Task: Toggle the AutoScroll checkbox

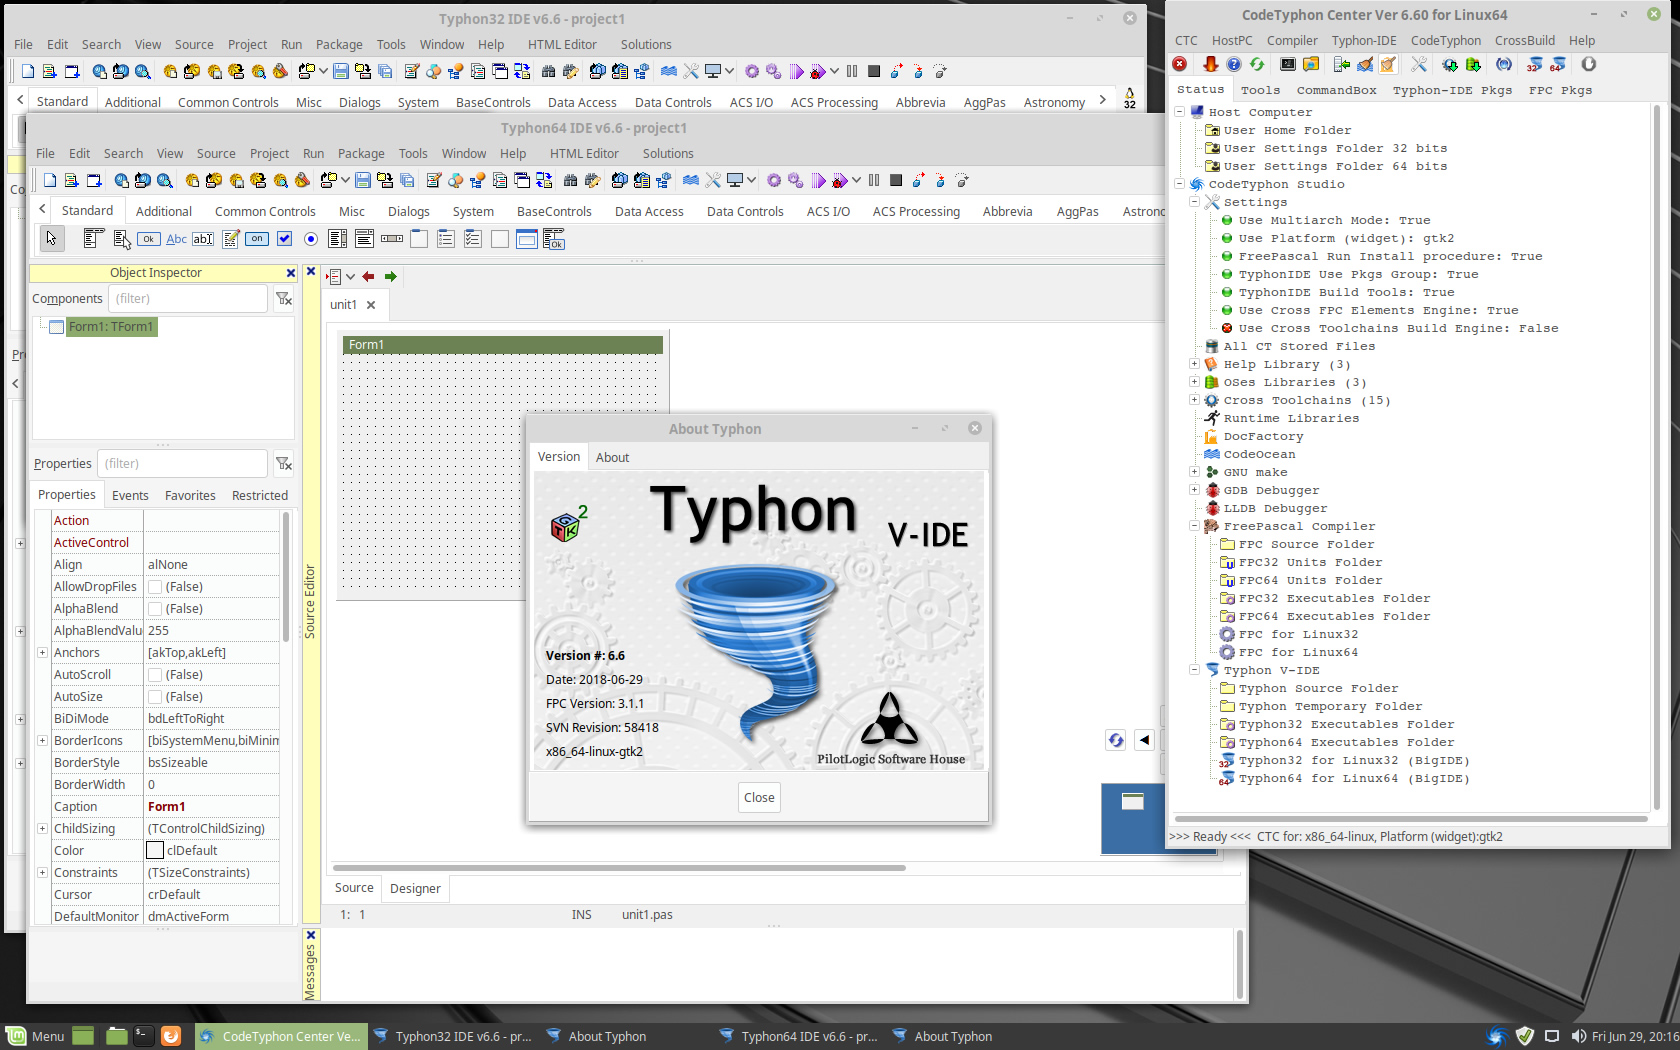Action: coord(155,674)
